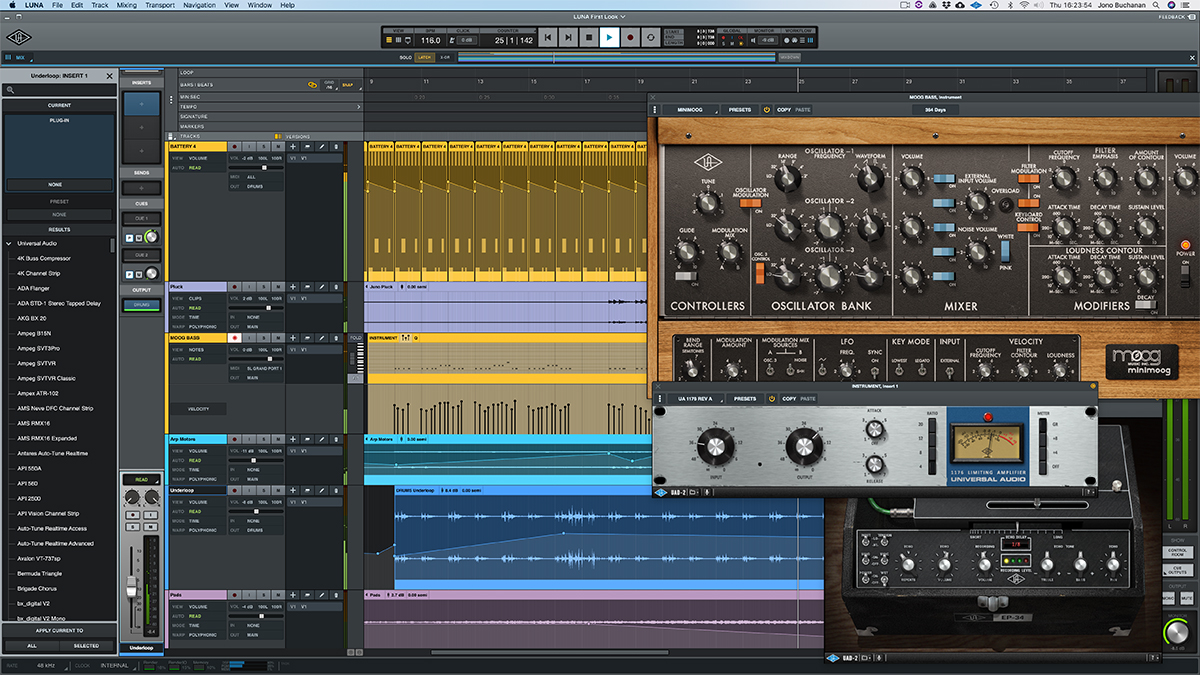This screenshot has width=1200, height=675.
Task: Open the Edit menu
Action: pos(76,5)
